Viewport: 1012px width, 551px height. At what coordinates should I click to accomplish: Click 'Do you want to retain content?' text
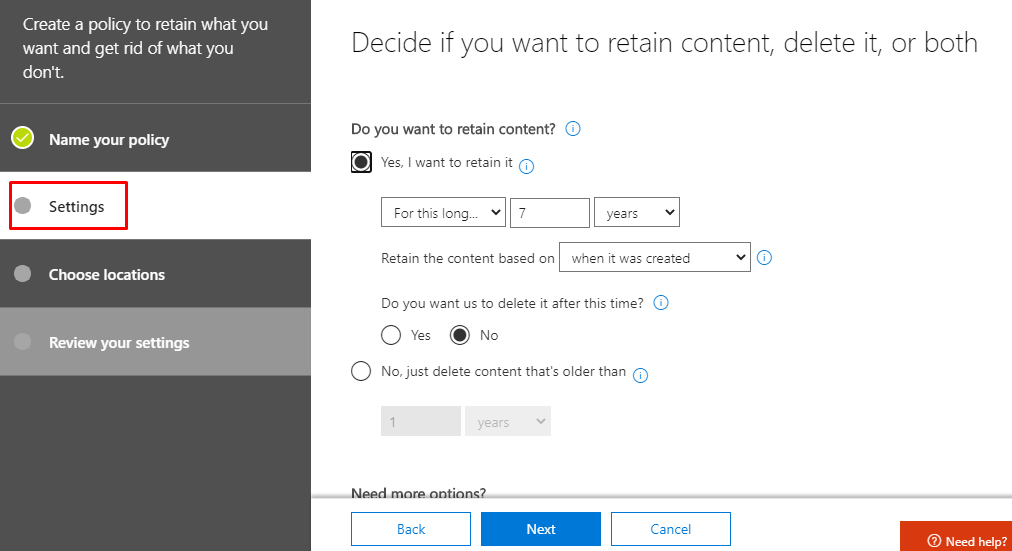tap(453, 129)
